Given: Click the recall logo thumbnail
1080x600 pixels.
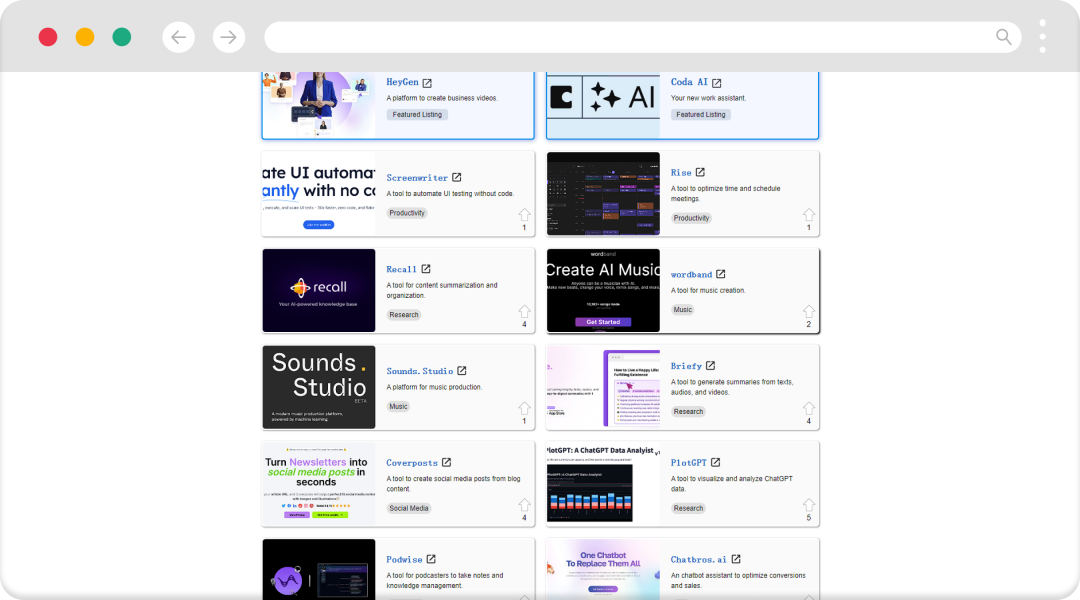Looking at the screenshot, I should click(x=319, y=290).
